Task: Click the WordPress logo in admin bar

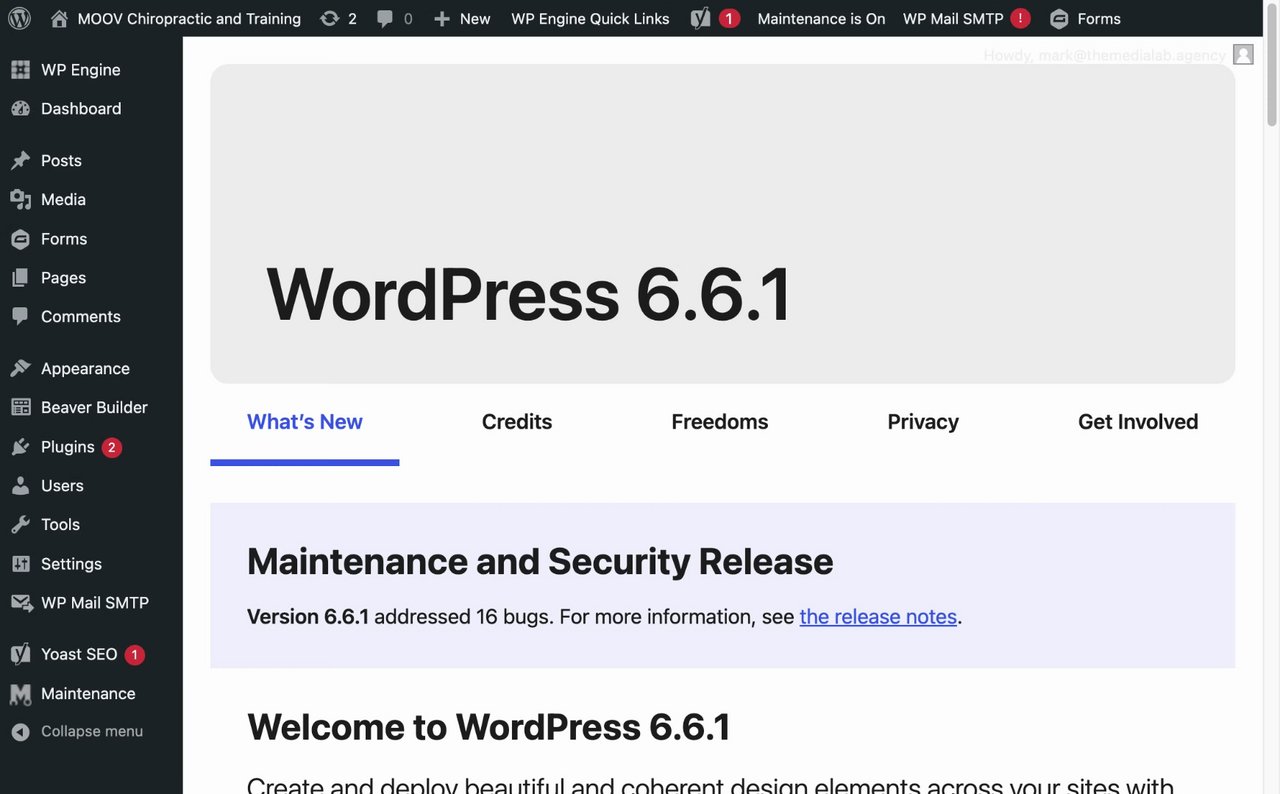Action: 20,18
